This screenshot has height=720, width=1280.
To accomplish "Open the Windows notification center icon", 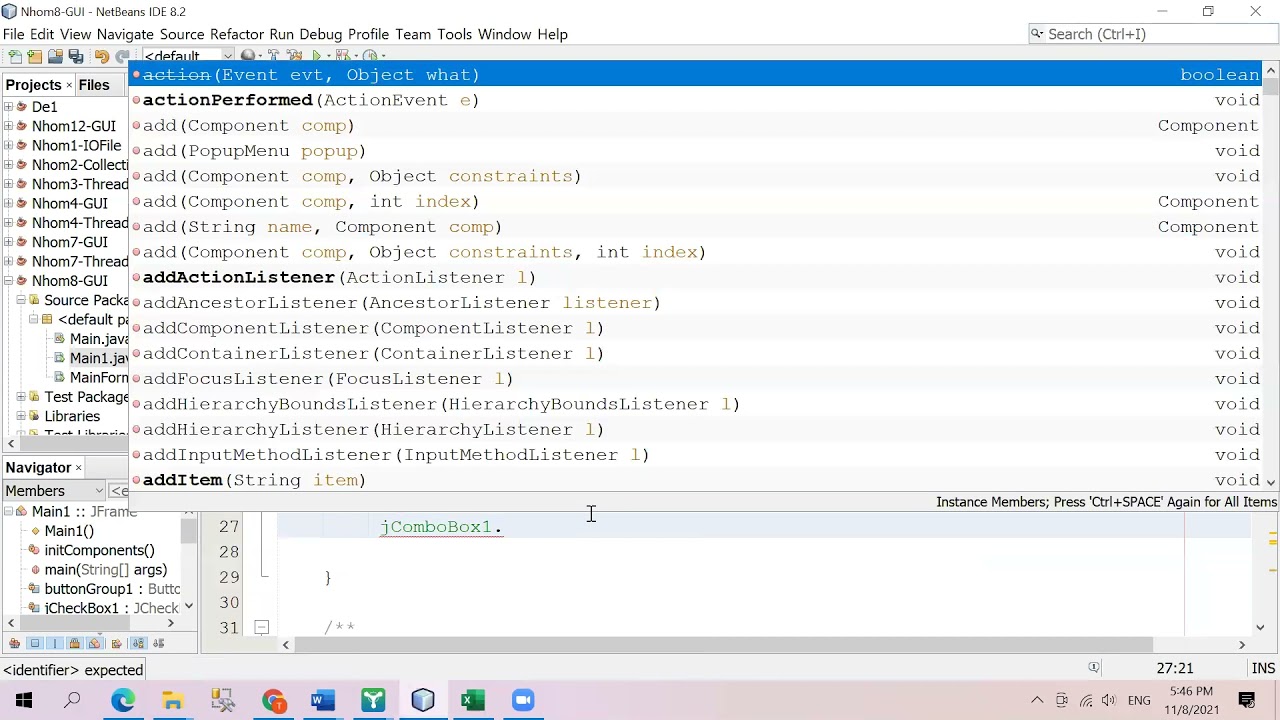I will (x=1247, y=700).
